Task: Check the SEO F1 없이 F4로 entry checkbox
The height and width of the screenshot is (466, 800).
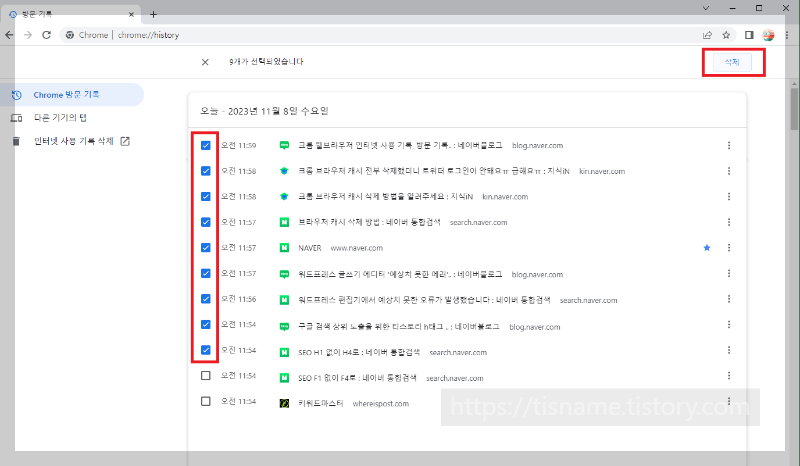Action: [206, 376]
